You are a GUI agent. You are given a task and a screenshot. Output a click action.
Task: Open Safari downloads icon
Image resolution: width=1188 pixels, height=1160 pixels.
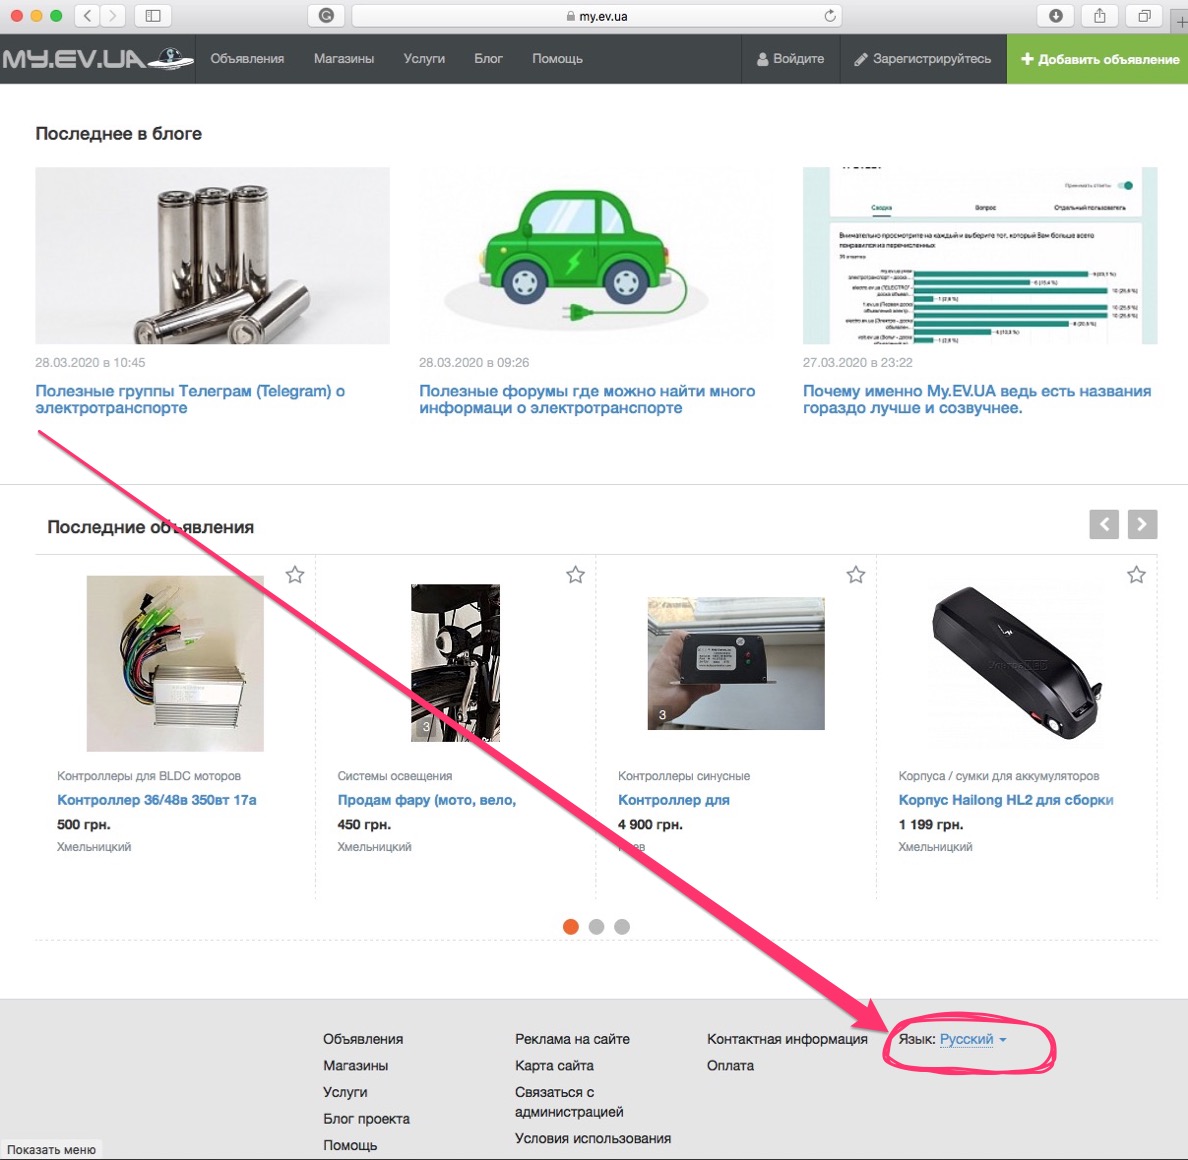[1056, 16]
